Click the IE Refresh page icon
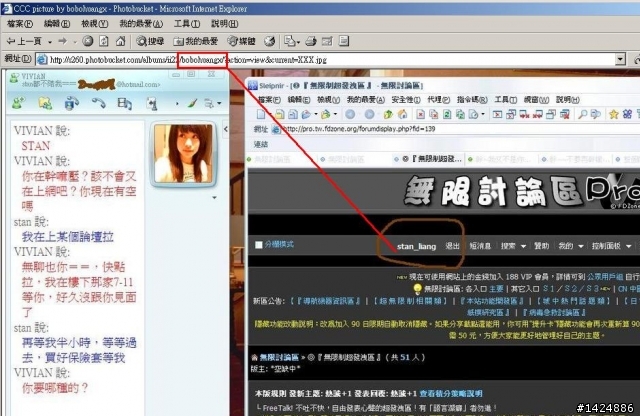640x416 pixels. (104, 41)
